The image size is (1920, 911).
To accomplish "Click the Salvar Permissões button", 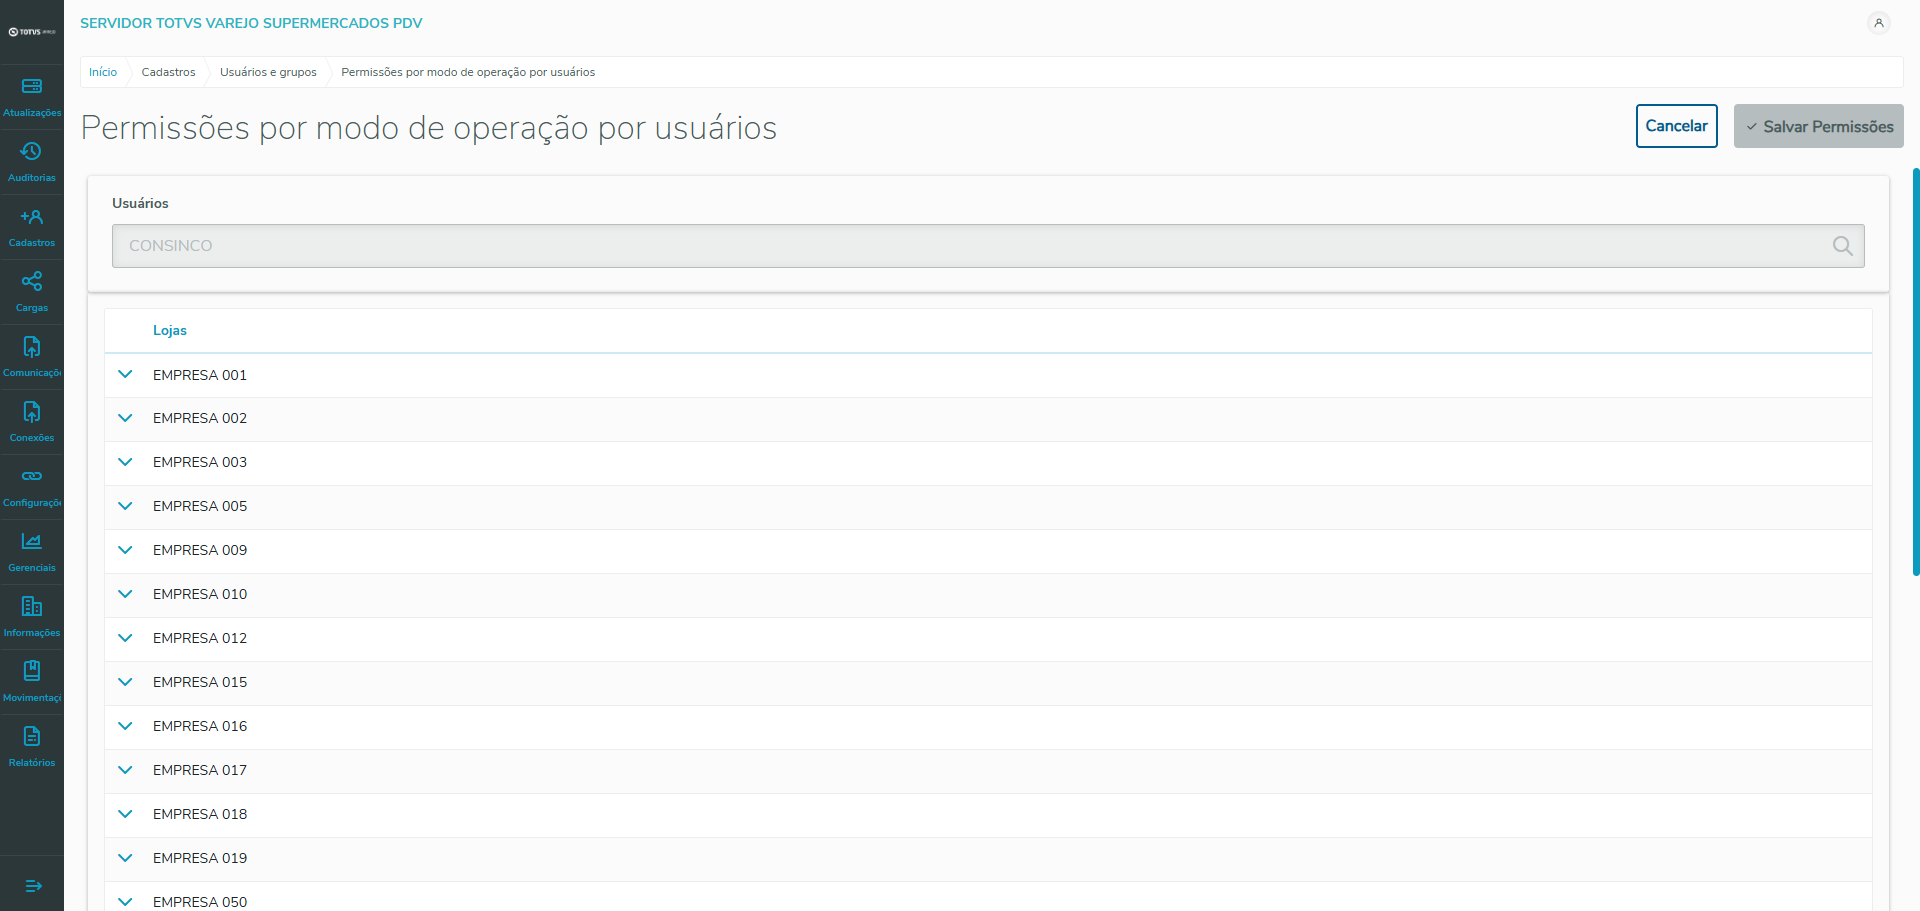I will (1818, 127).
